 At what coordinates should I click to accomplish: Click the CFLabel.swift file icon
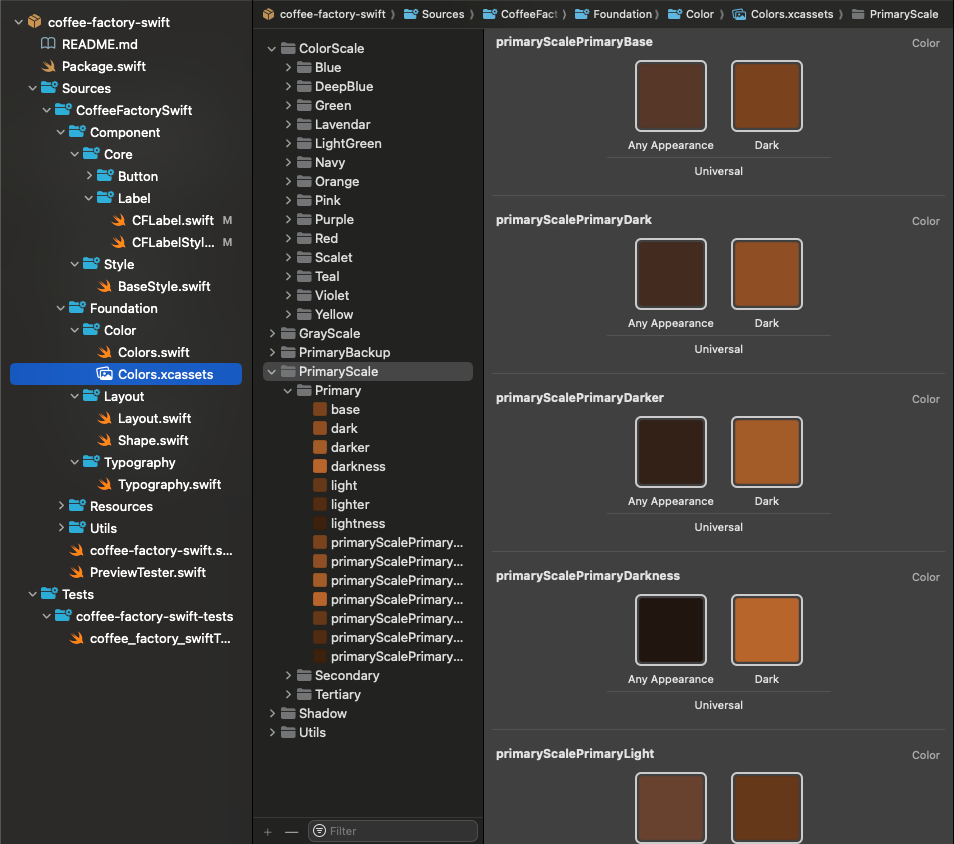(x=118, y=220)
